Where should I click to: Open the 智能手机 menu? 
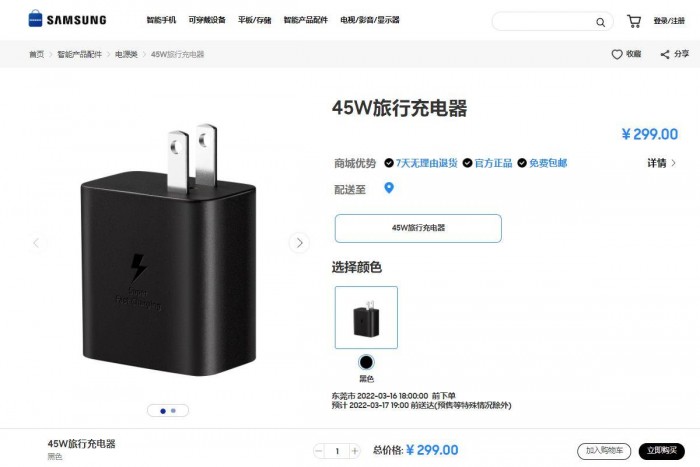point(161,20)
